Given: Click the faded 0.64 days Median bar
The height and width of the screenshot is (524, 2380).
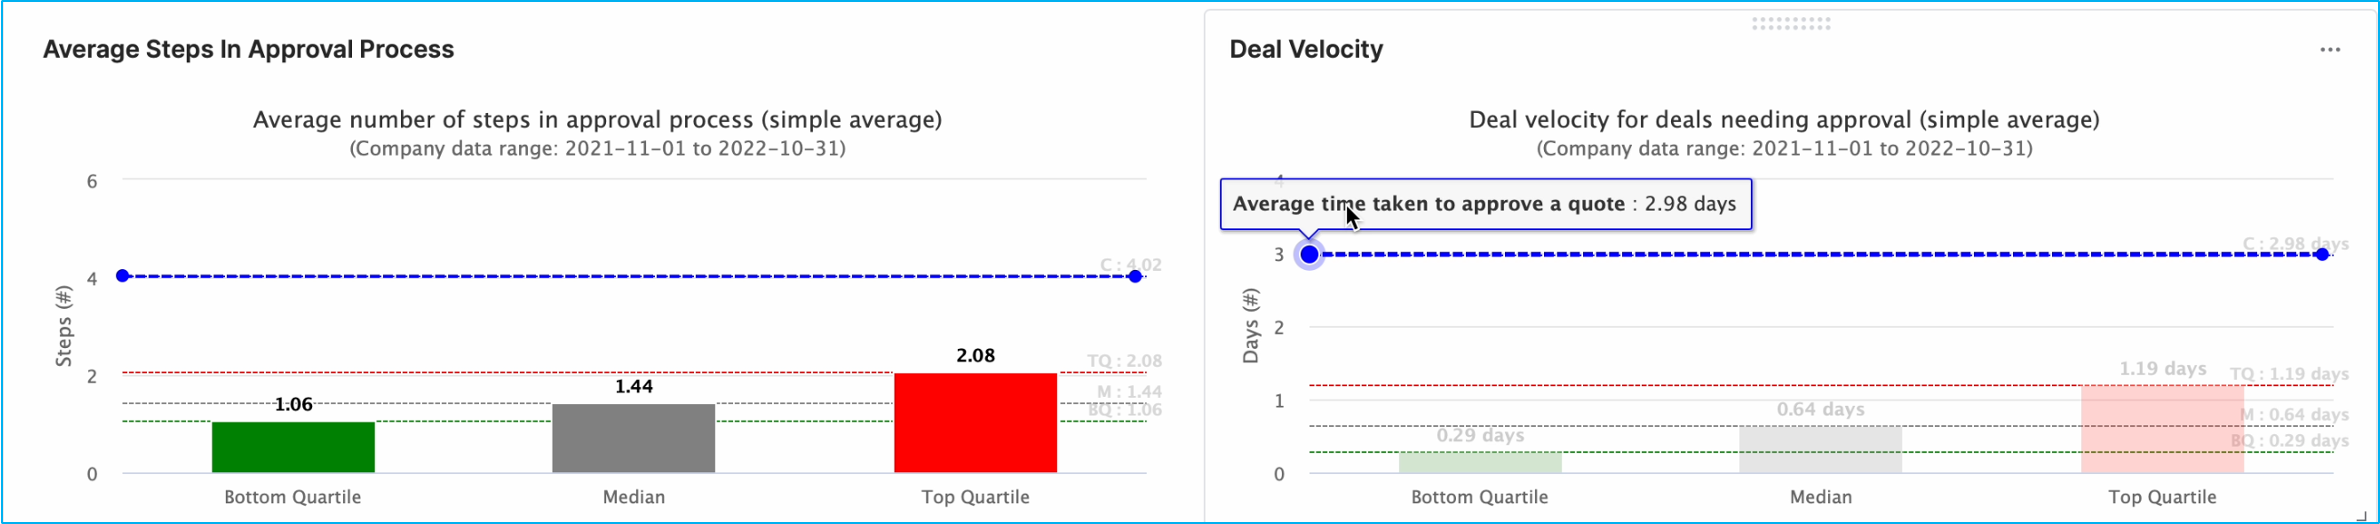Looking at the screenshot, I should point(1820,449).
